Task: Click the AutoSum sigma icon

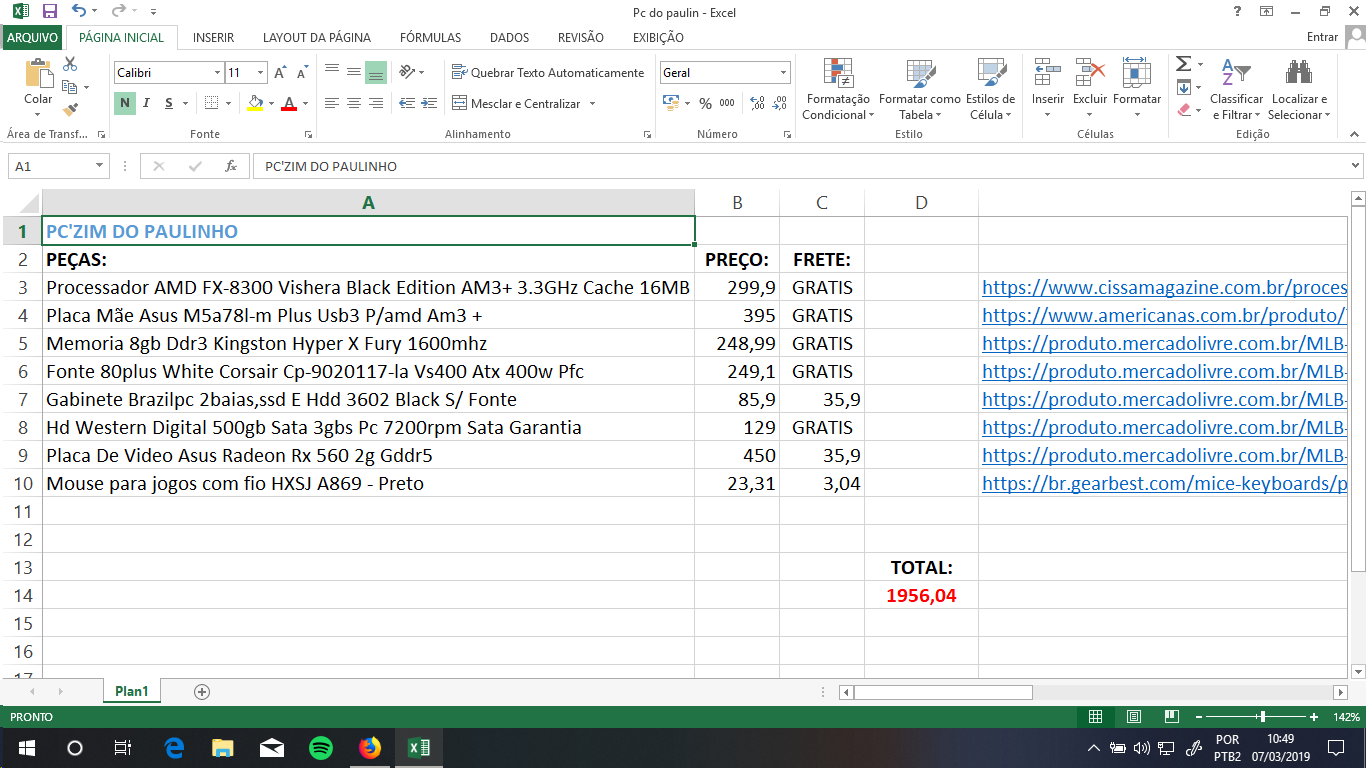Action: (x=1183, y=64)
